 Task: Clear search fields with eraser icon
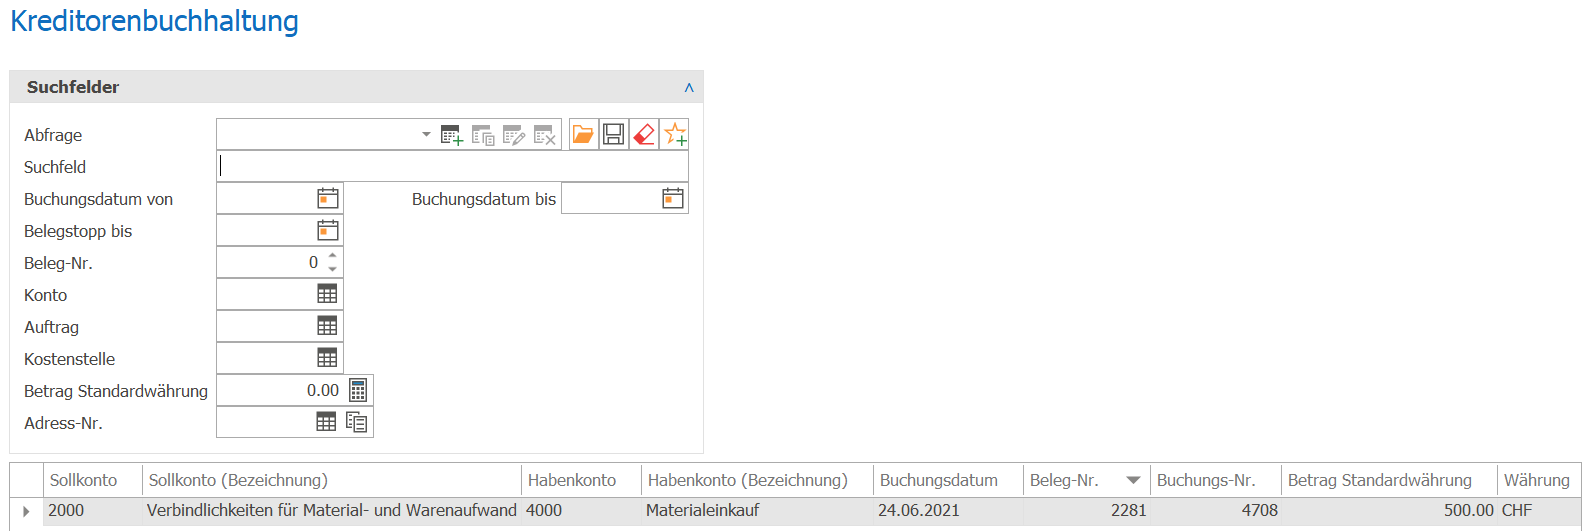click(x=645, y=134)
